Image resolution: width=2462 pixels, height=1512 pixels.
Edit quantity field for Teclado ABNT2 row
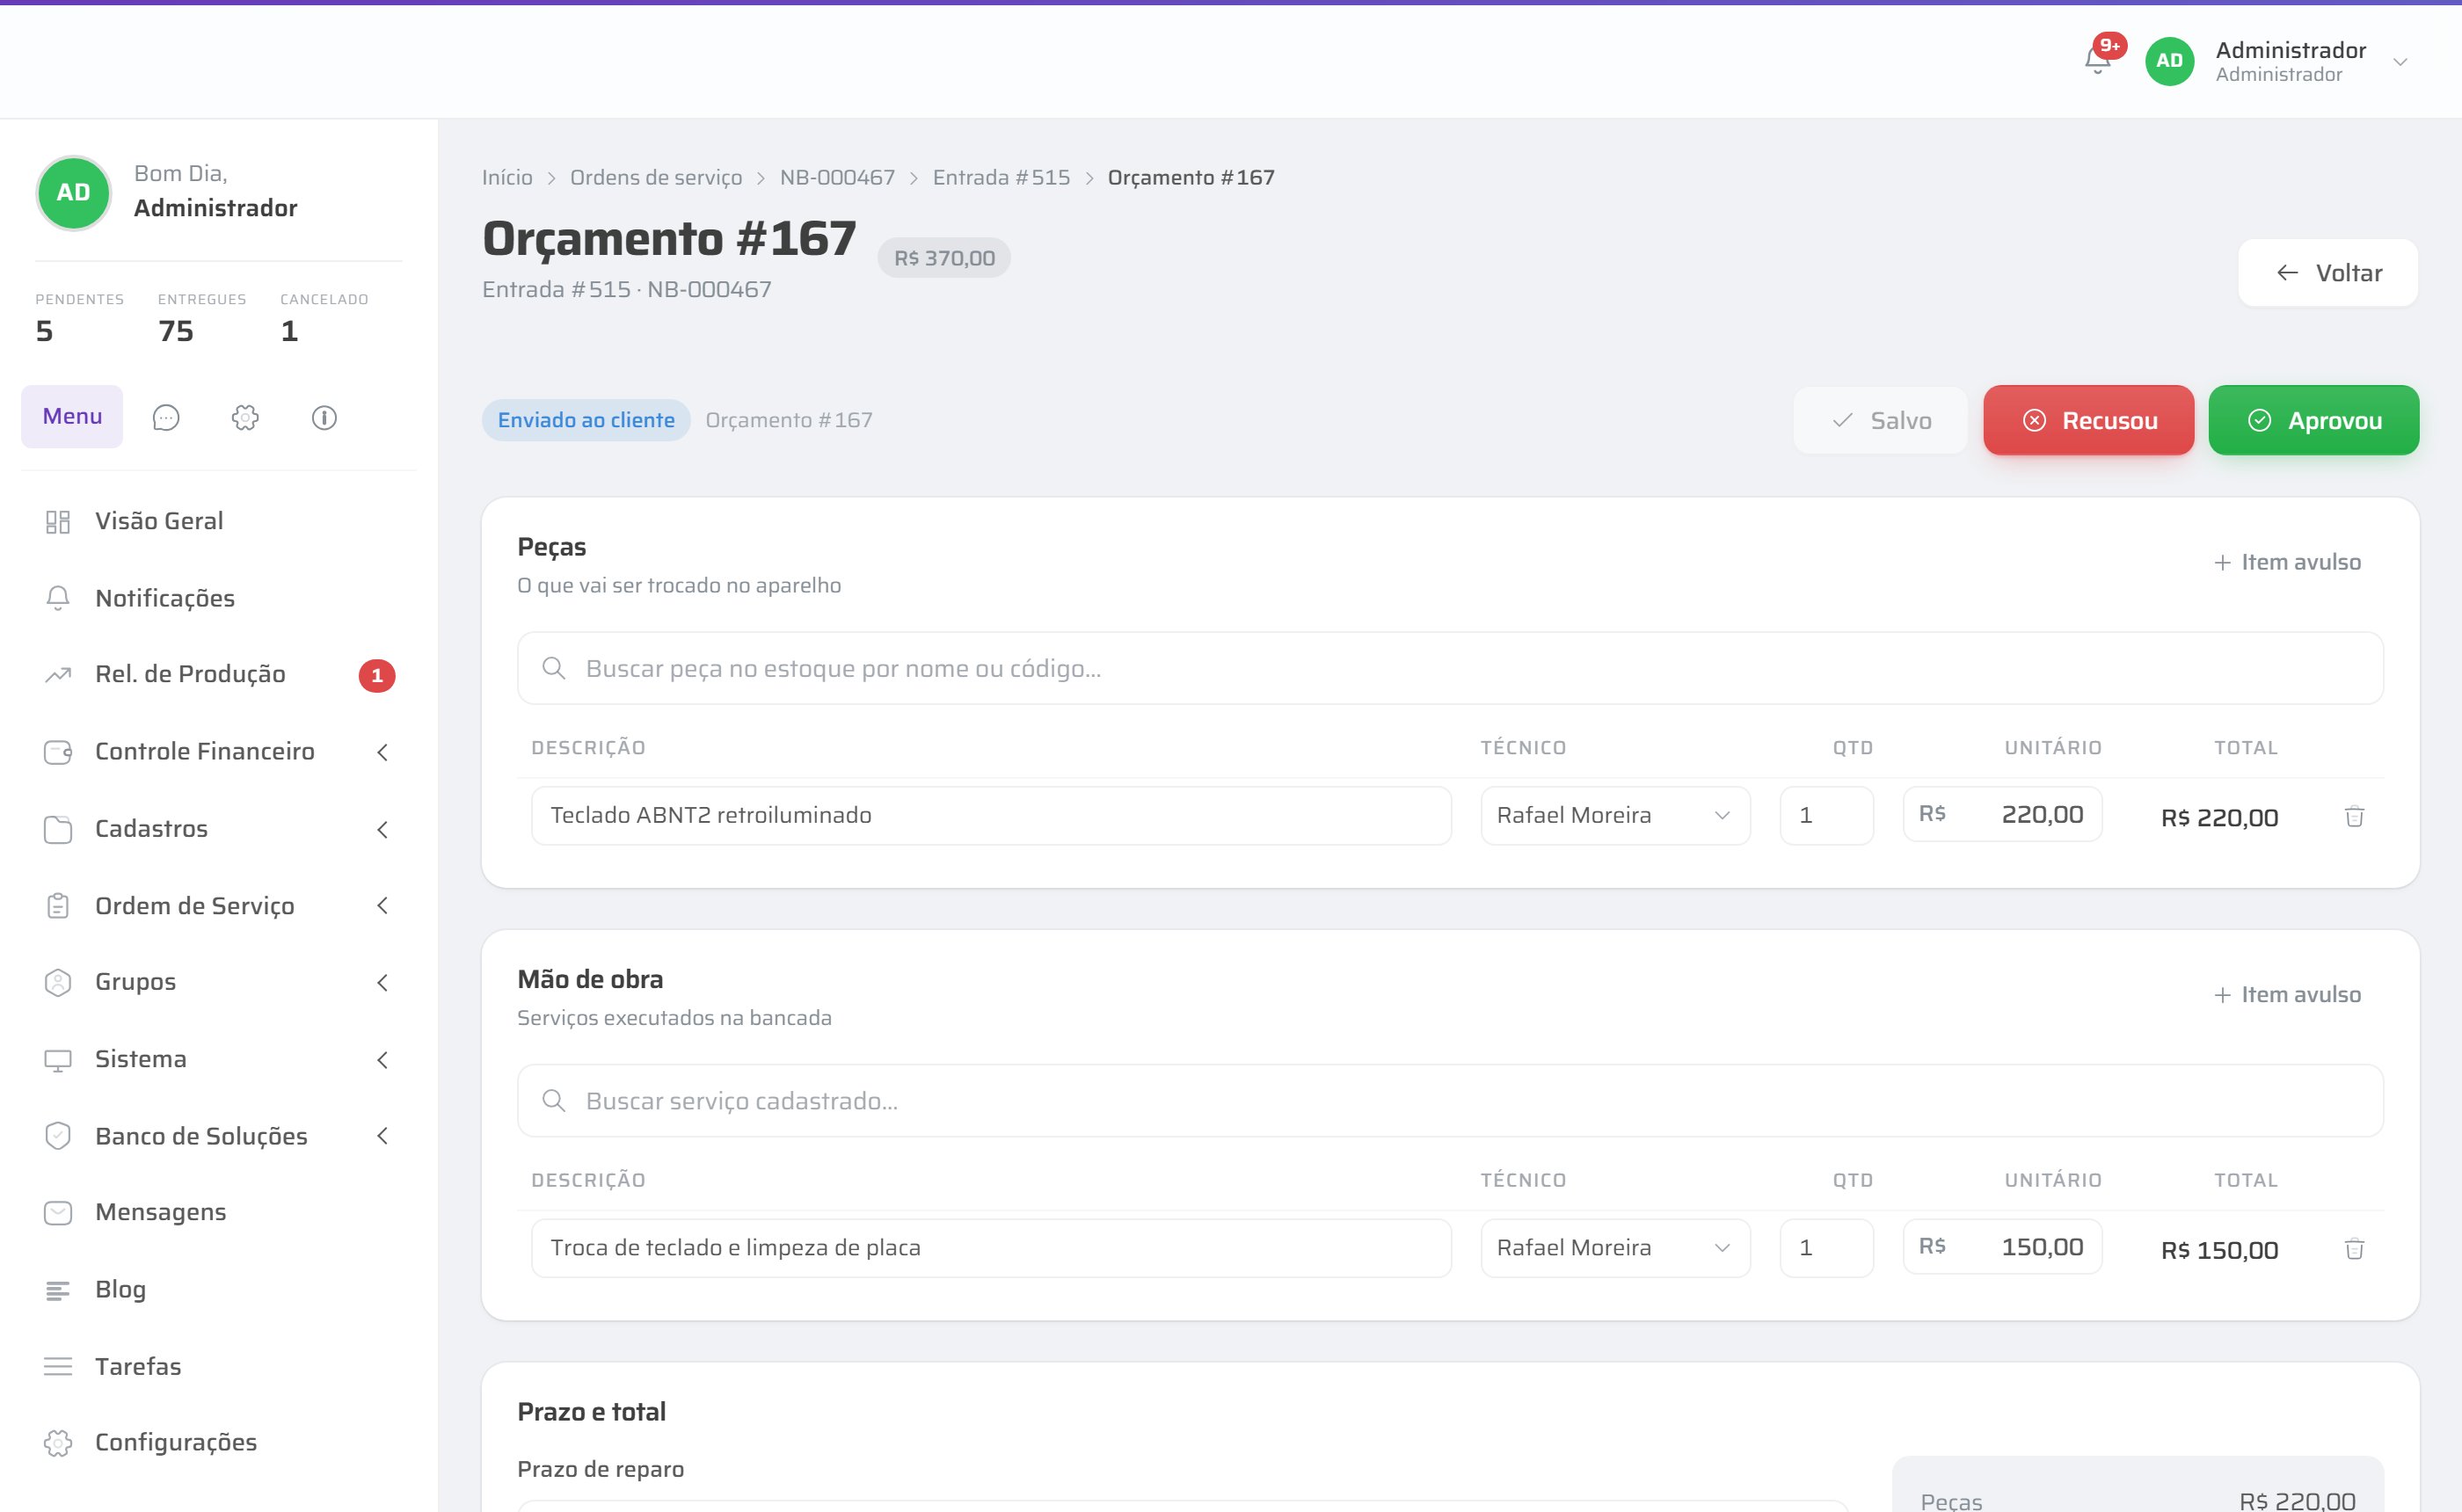pyautogui.click(x=1826, y=816)
